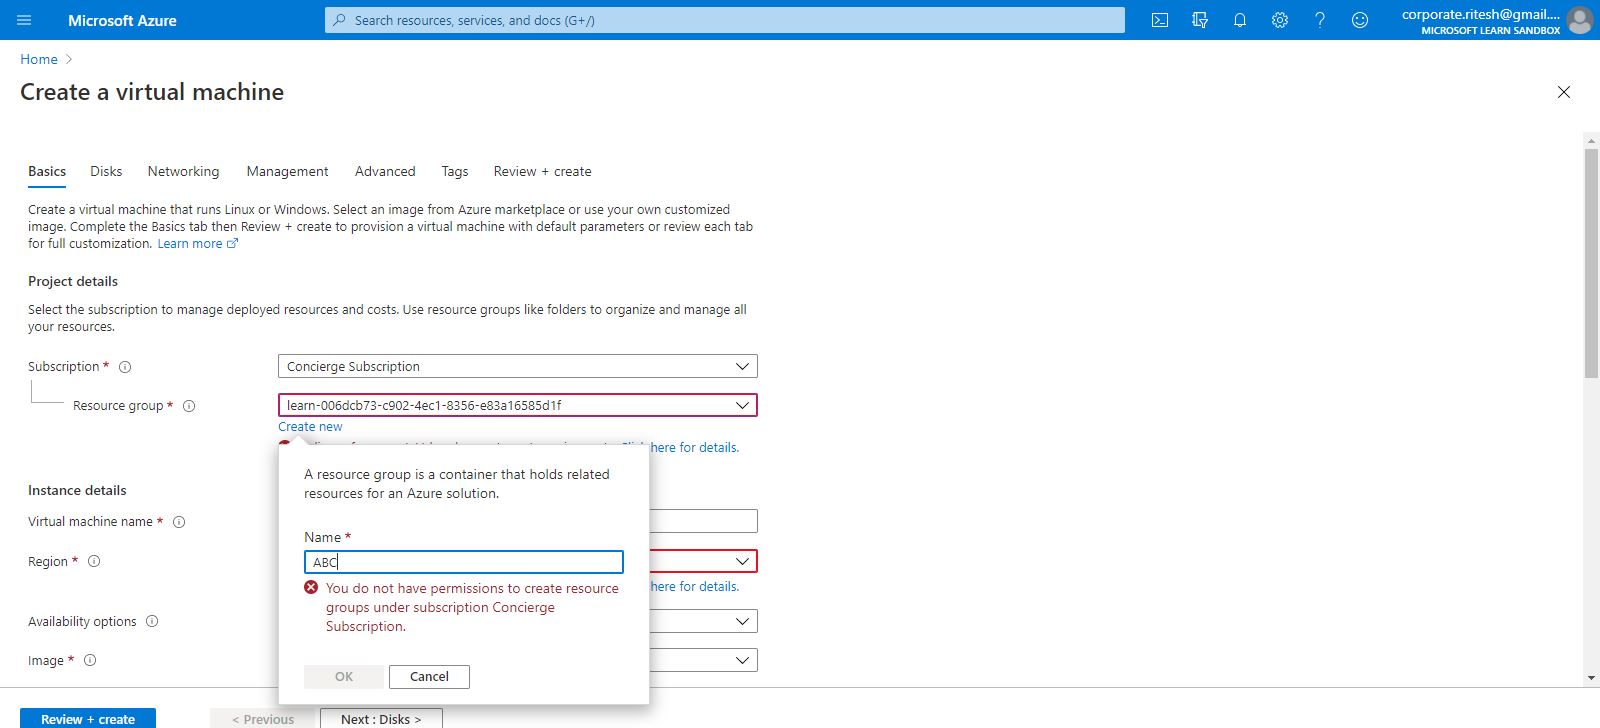Expand the Resource group dropdown
Image resolution: width=1600 pixels, height=728 pixels.
pos(518,405)
